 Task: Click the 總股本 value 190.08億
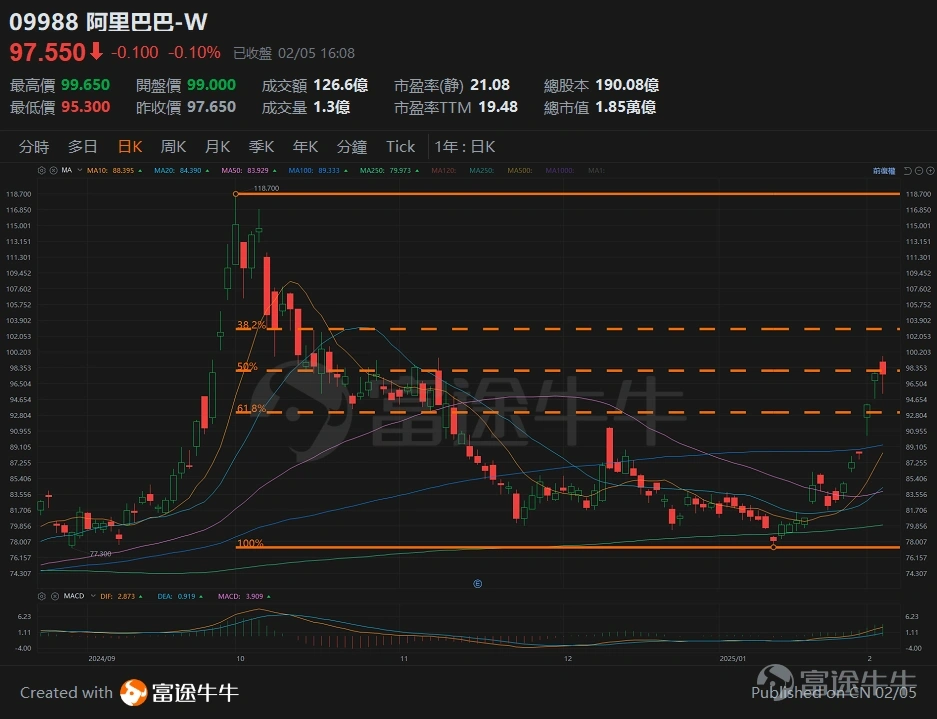(x=627, y=85)
